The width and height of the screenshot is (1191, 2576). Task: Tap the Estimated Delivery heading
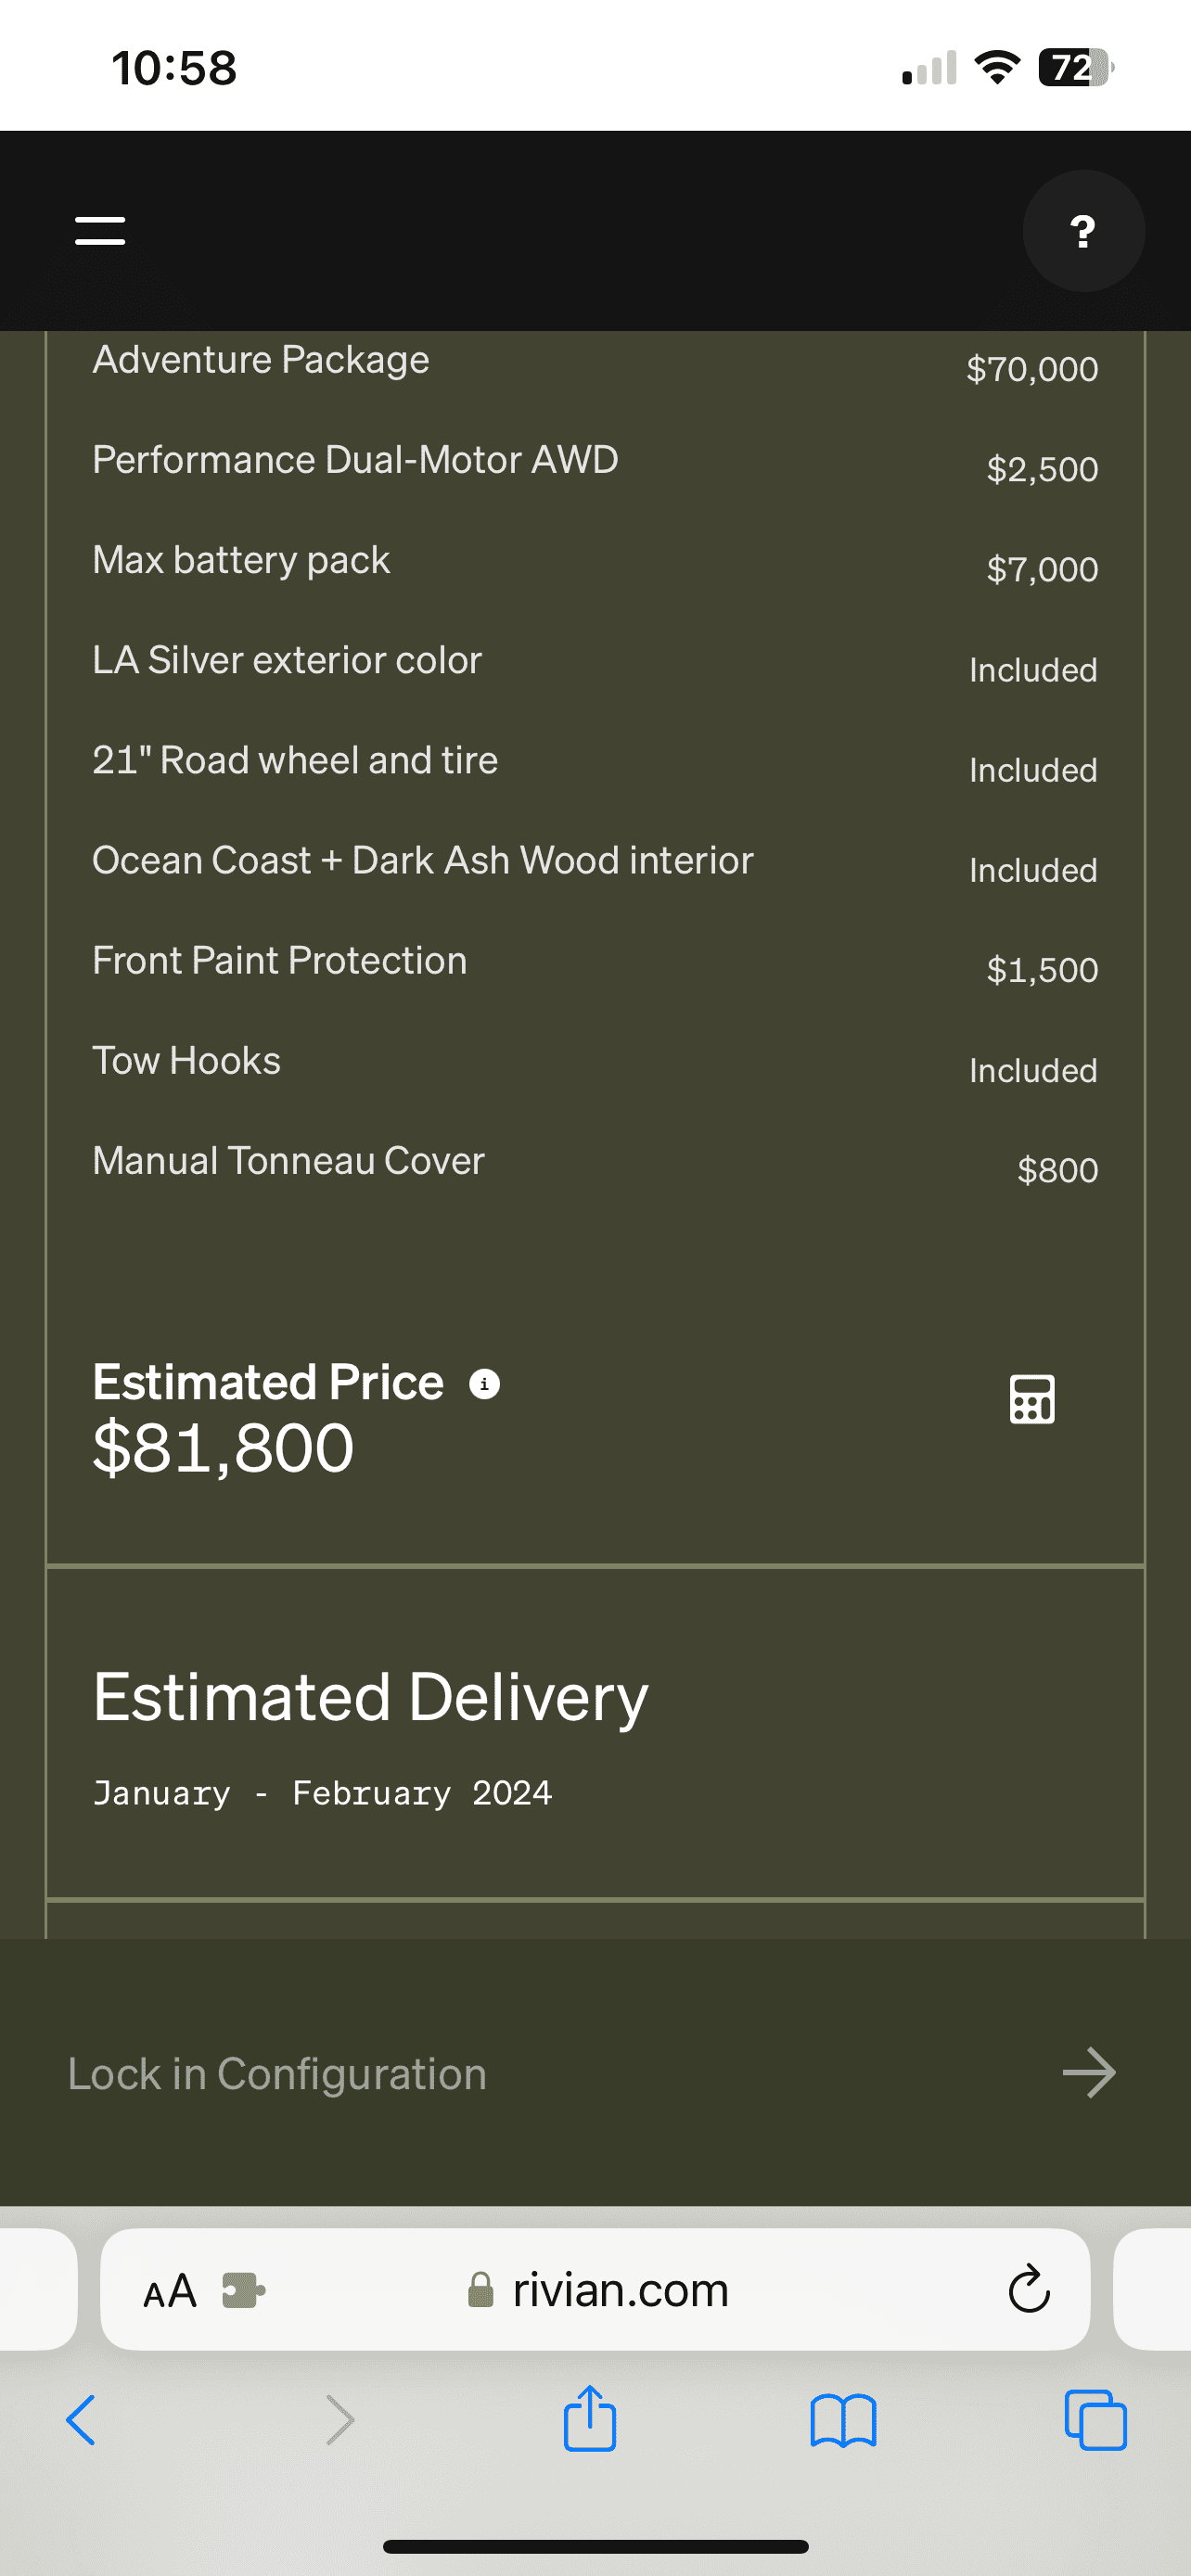(x=371, y=1698)
